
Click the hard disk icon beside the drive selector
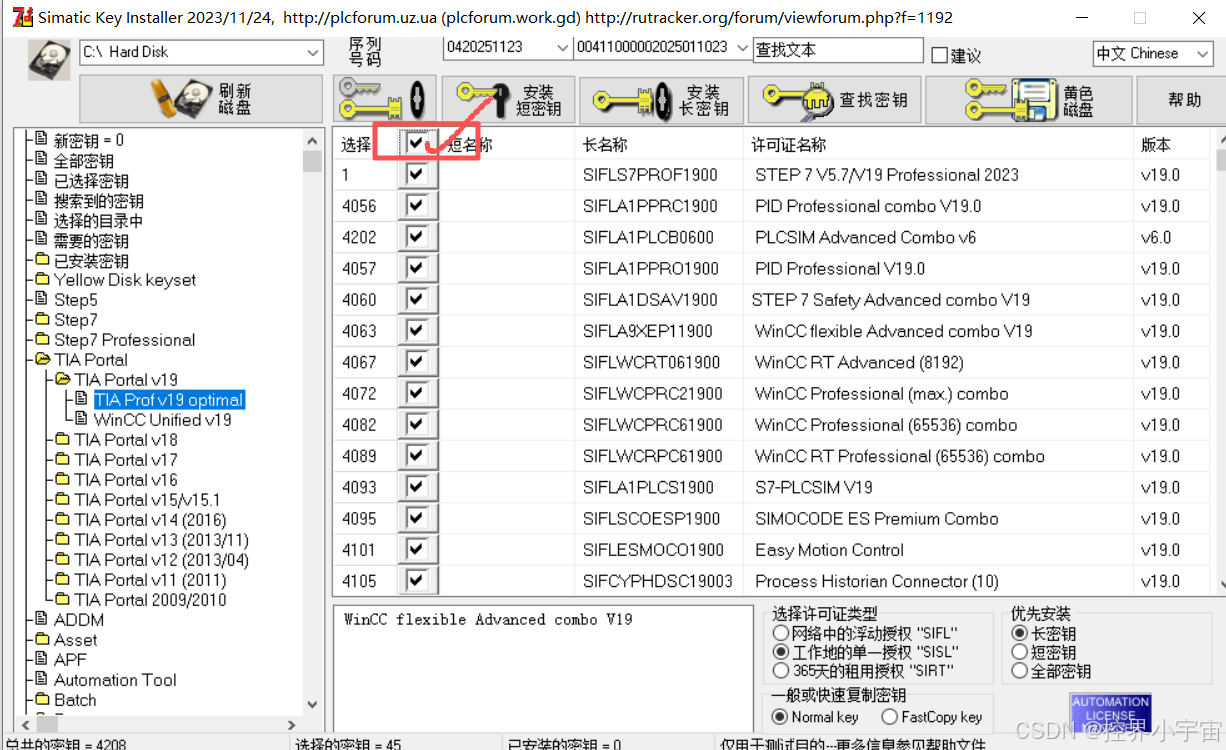pyautogui.click(x=47, y=59)
